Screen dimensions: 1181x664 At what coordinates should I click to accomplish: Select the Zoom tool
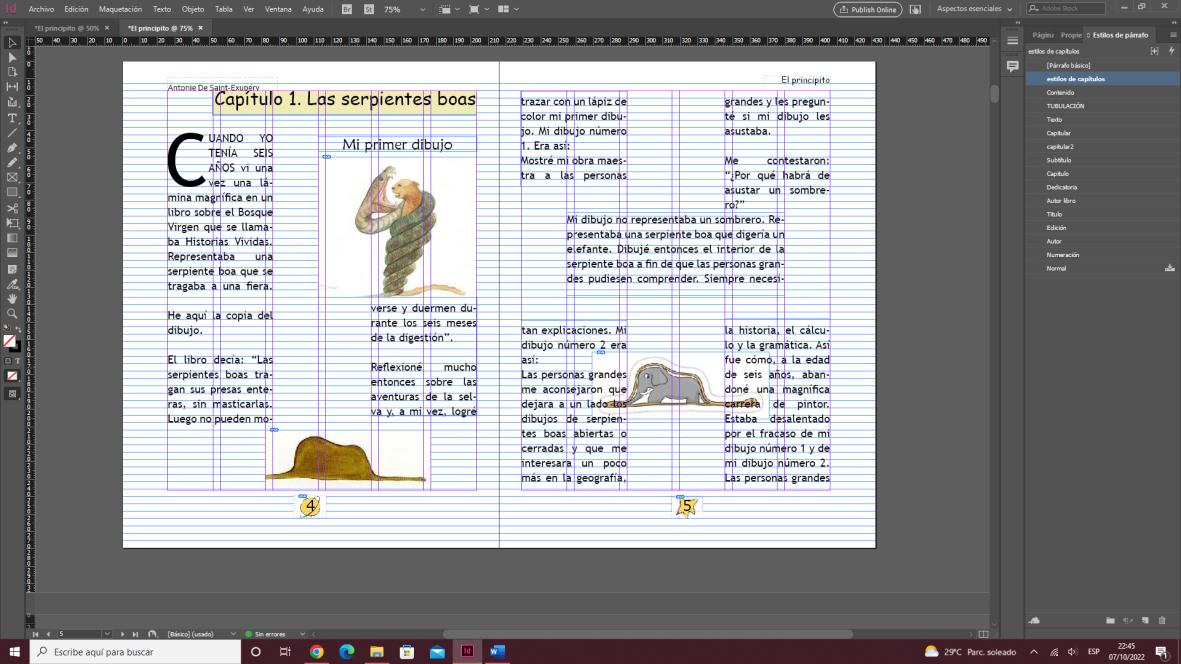(x=12, y=314)
